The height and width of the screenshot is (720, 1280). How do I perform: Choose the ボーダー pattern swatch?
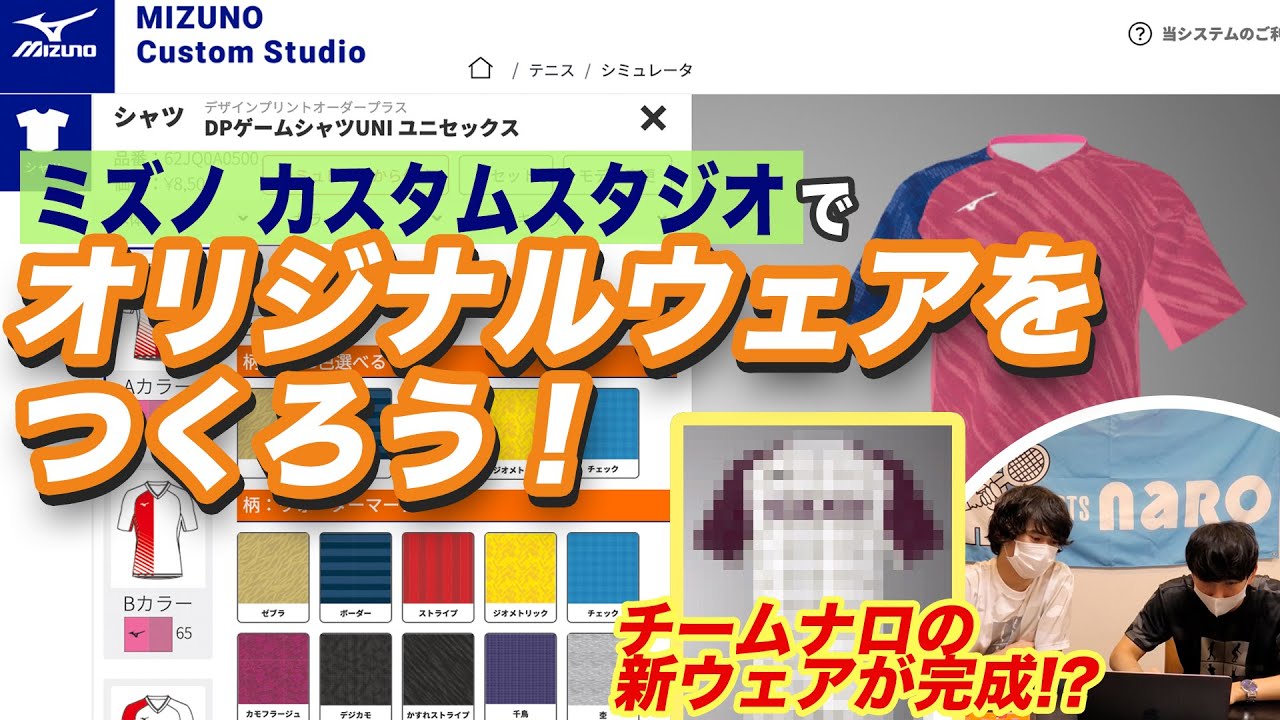point(356,576)
